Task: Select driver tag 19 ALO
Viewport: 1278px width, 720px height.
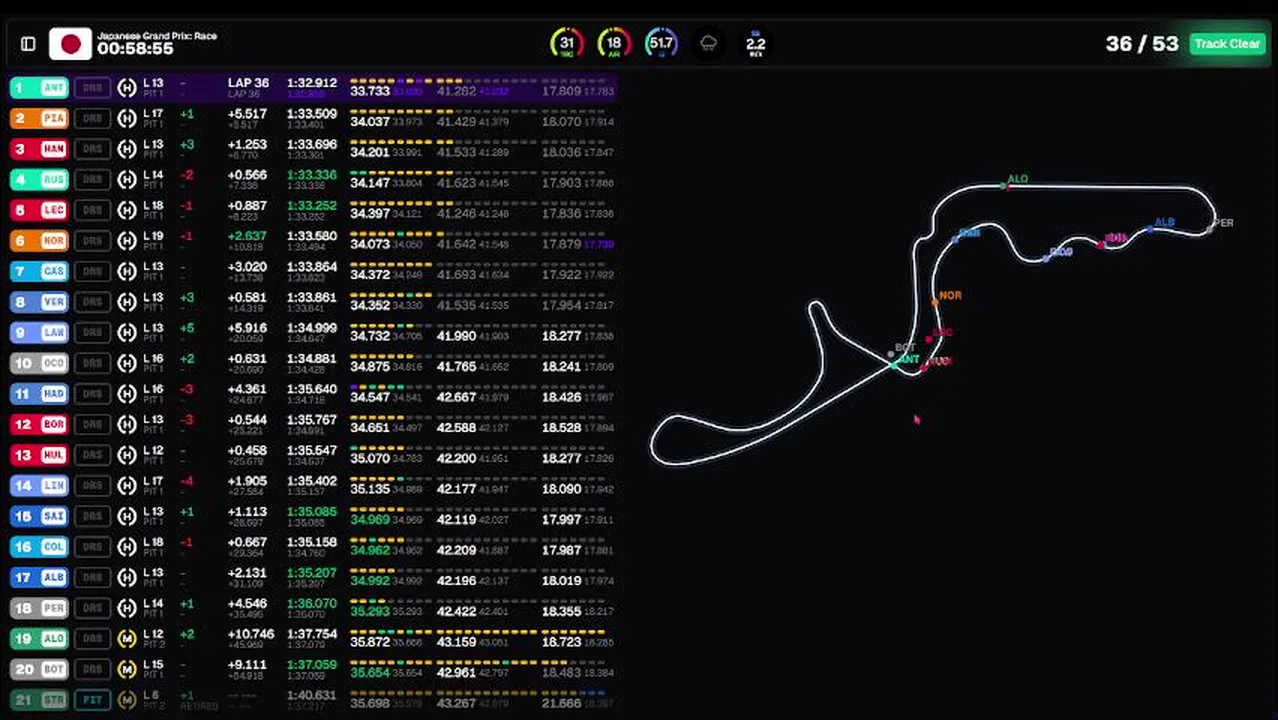Action: coord(39,638)
